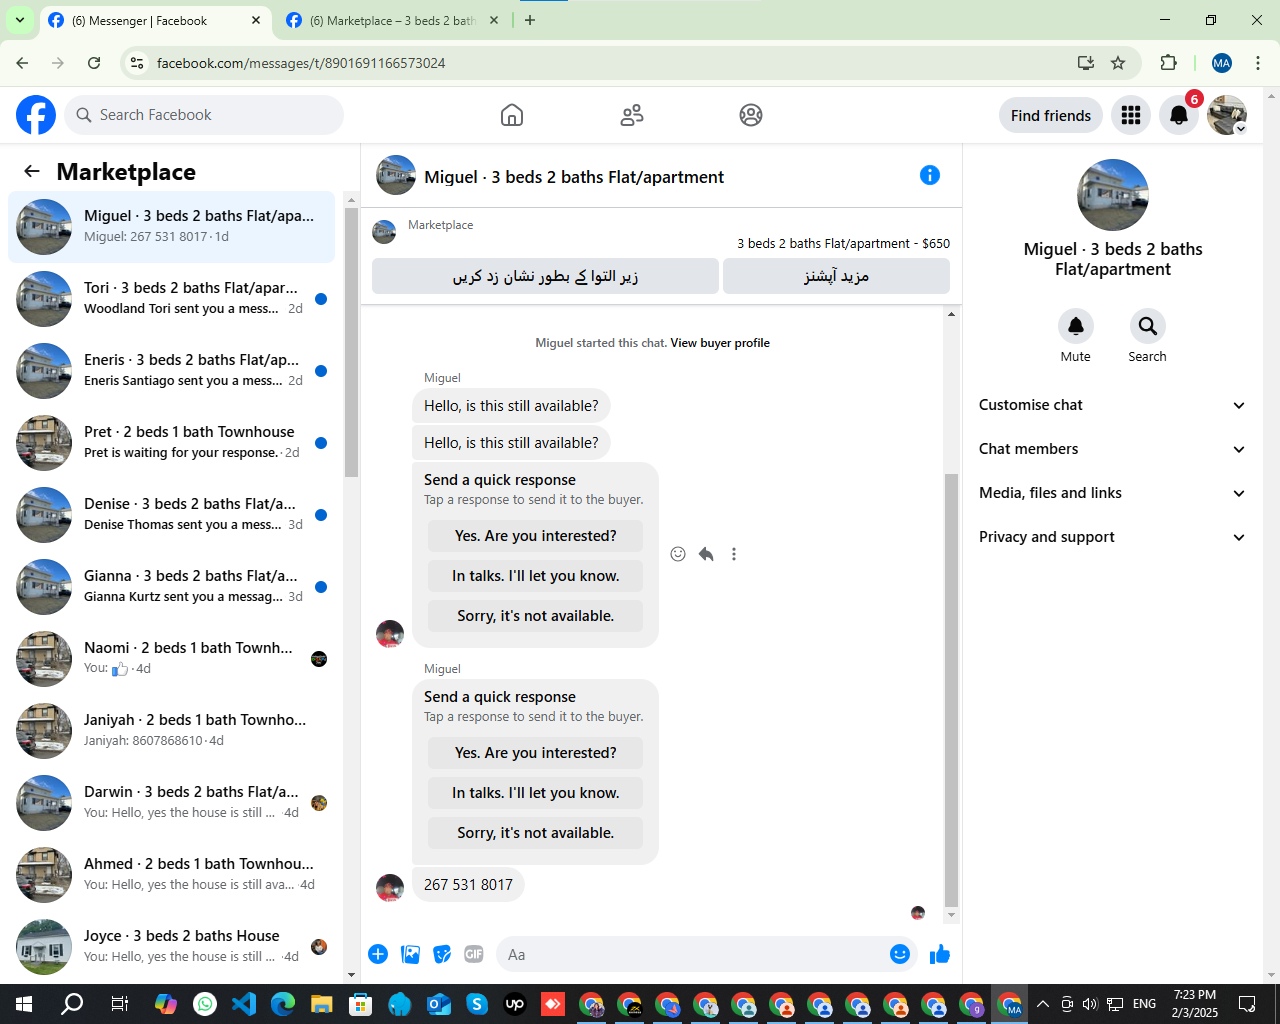
Task: Choose a sticker in the composer
Action: click(442, 954)
